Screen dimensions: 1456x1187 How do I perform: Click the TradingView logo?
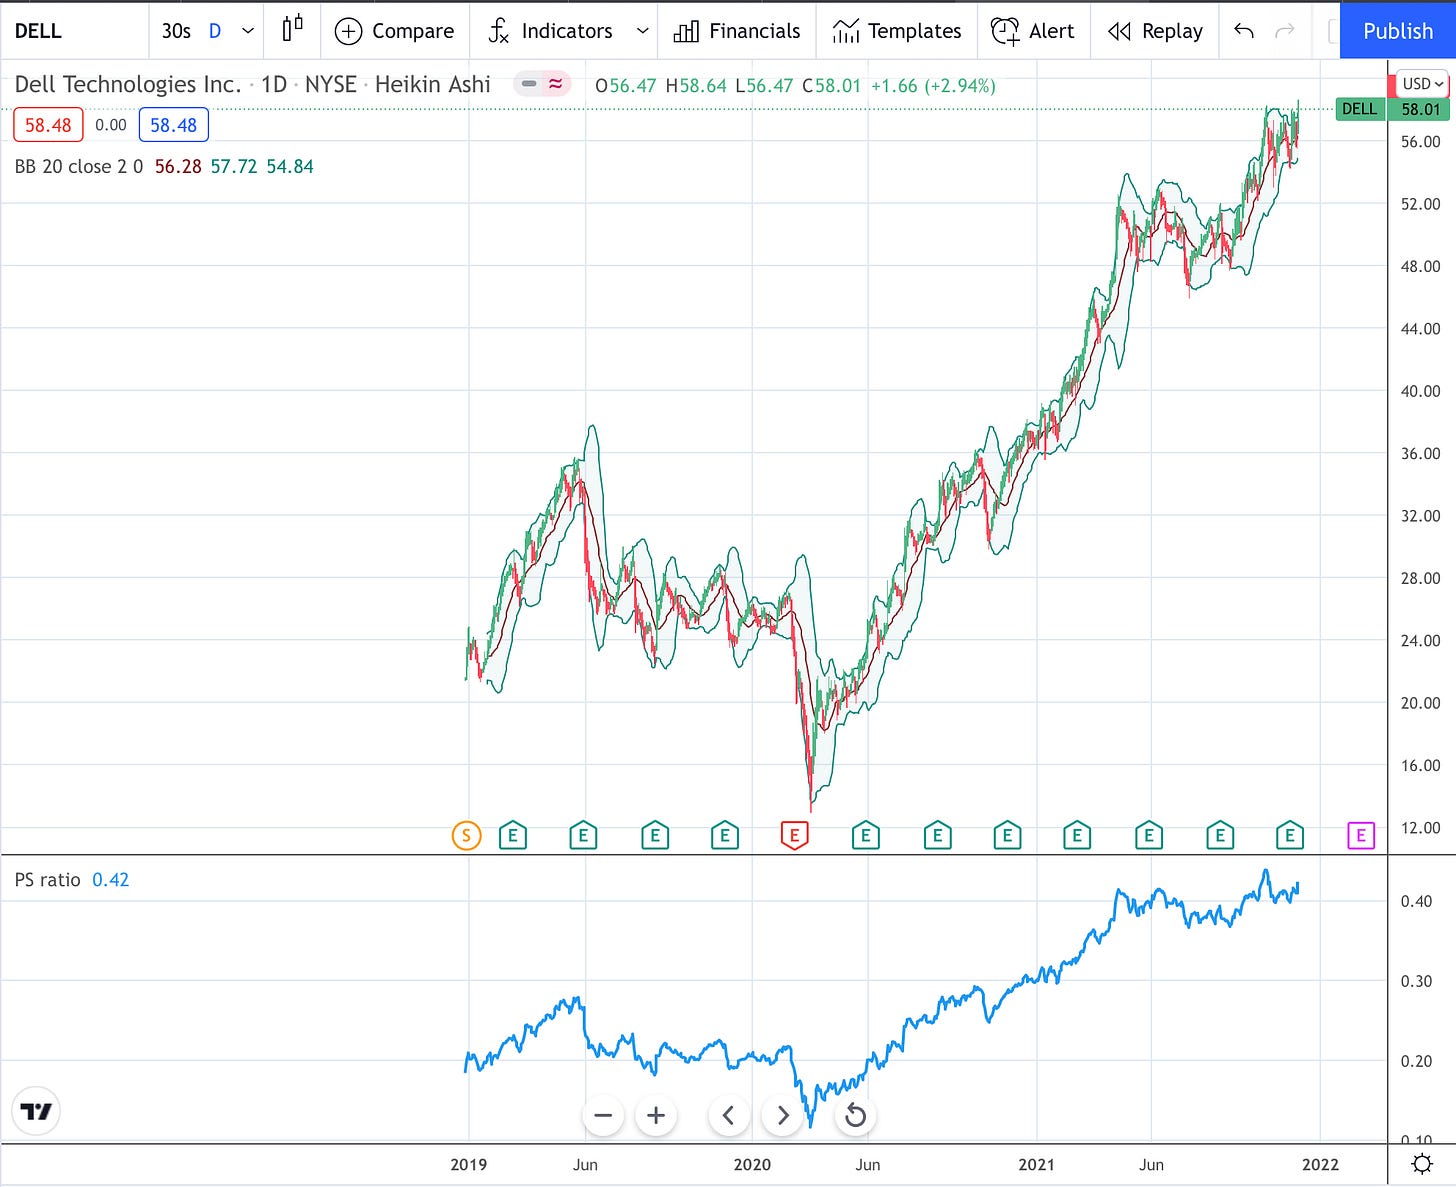36,1111
